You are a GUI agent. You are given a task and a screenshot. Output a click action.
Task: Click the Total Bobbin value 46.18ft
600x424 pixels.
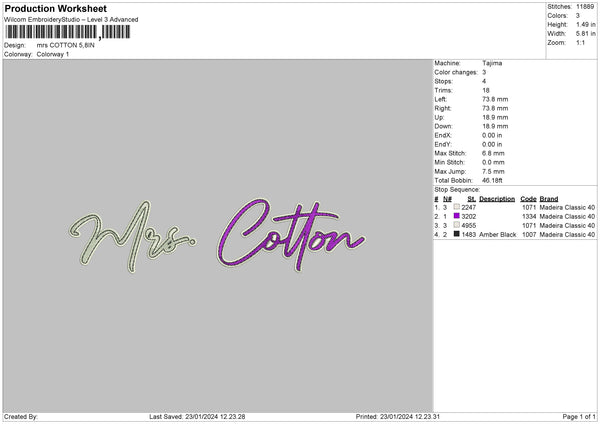coord(492,180)
